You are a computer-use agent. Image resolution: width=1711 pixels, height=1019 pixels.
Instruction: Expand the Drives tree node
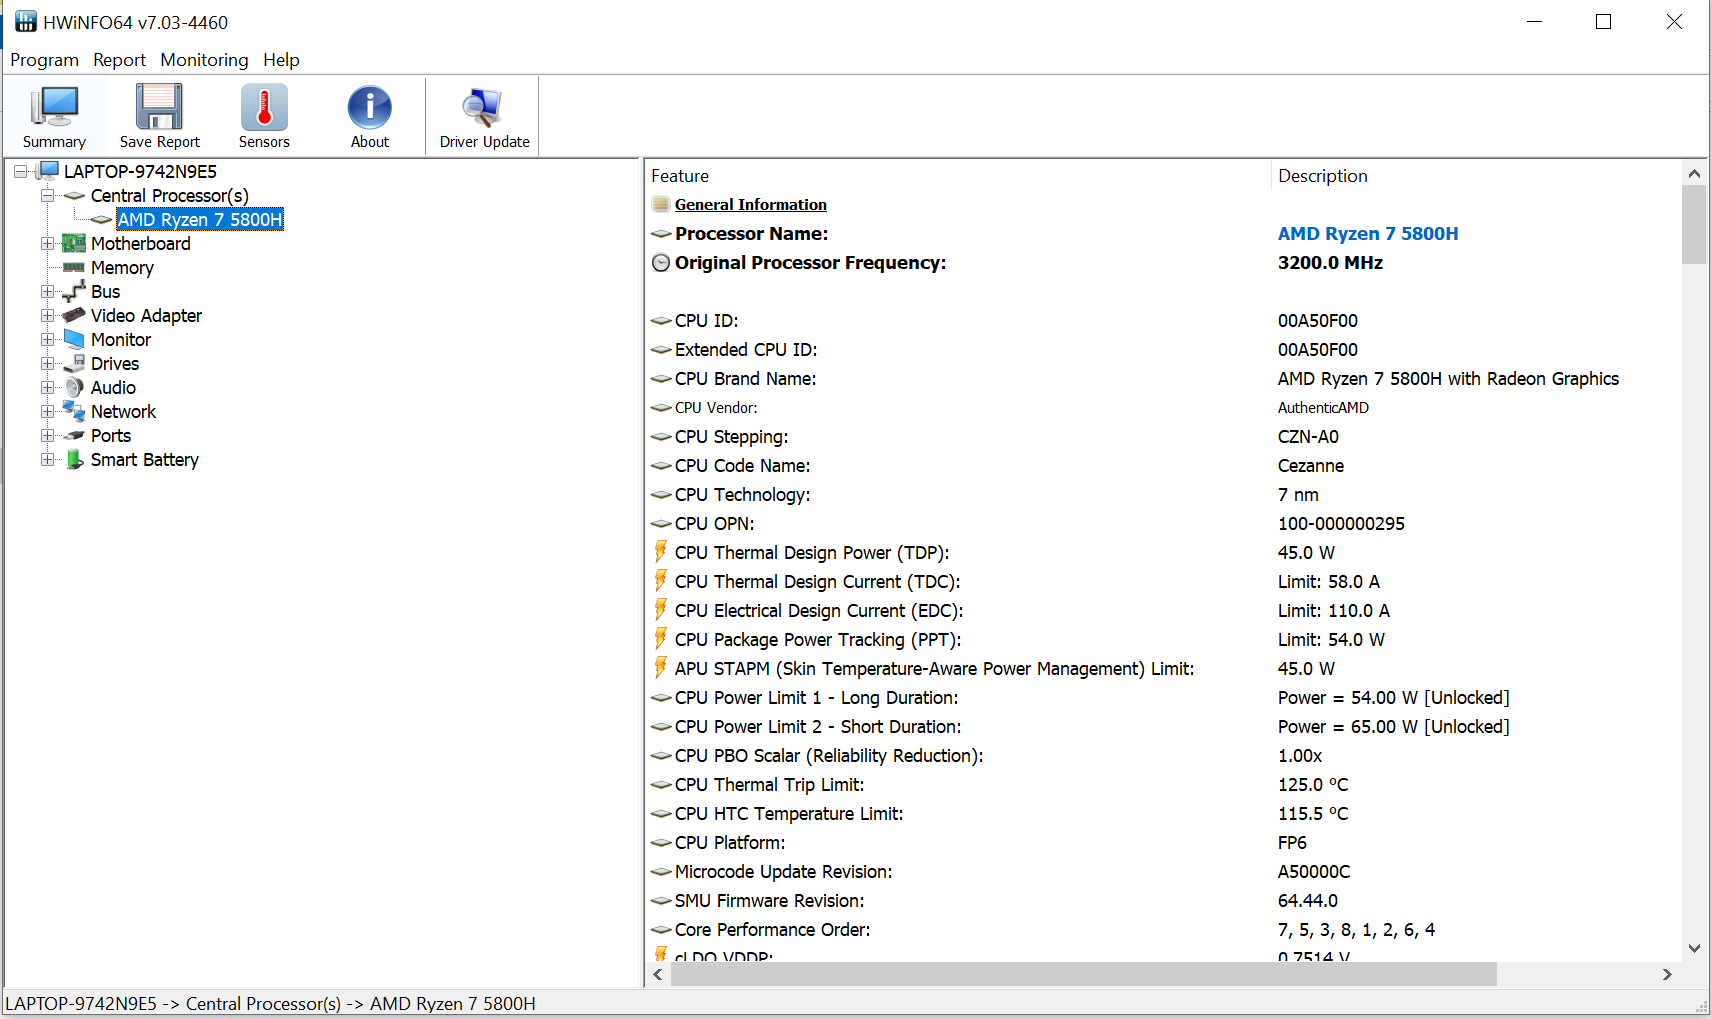tap(47, 364)
